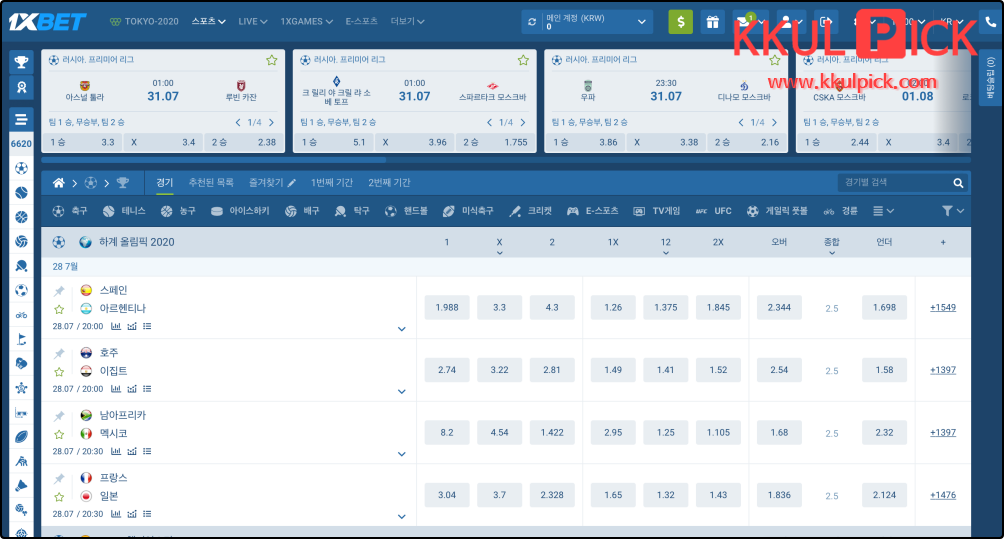Select 멕시코 win odds 1.422
1004x539 pixels.
552,433
